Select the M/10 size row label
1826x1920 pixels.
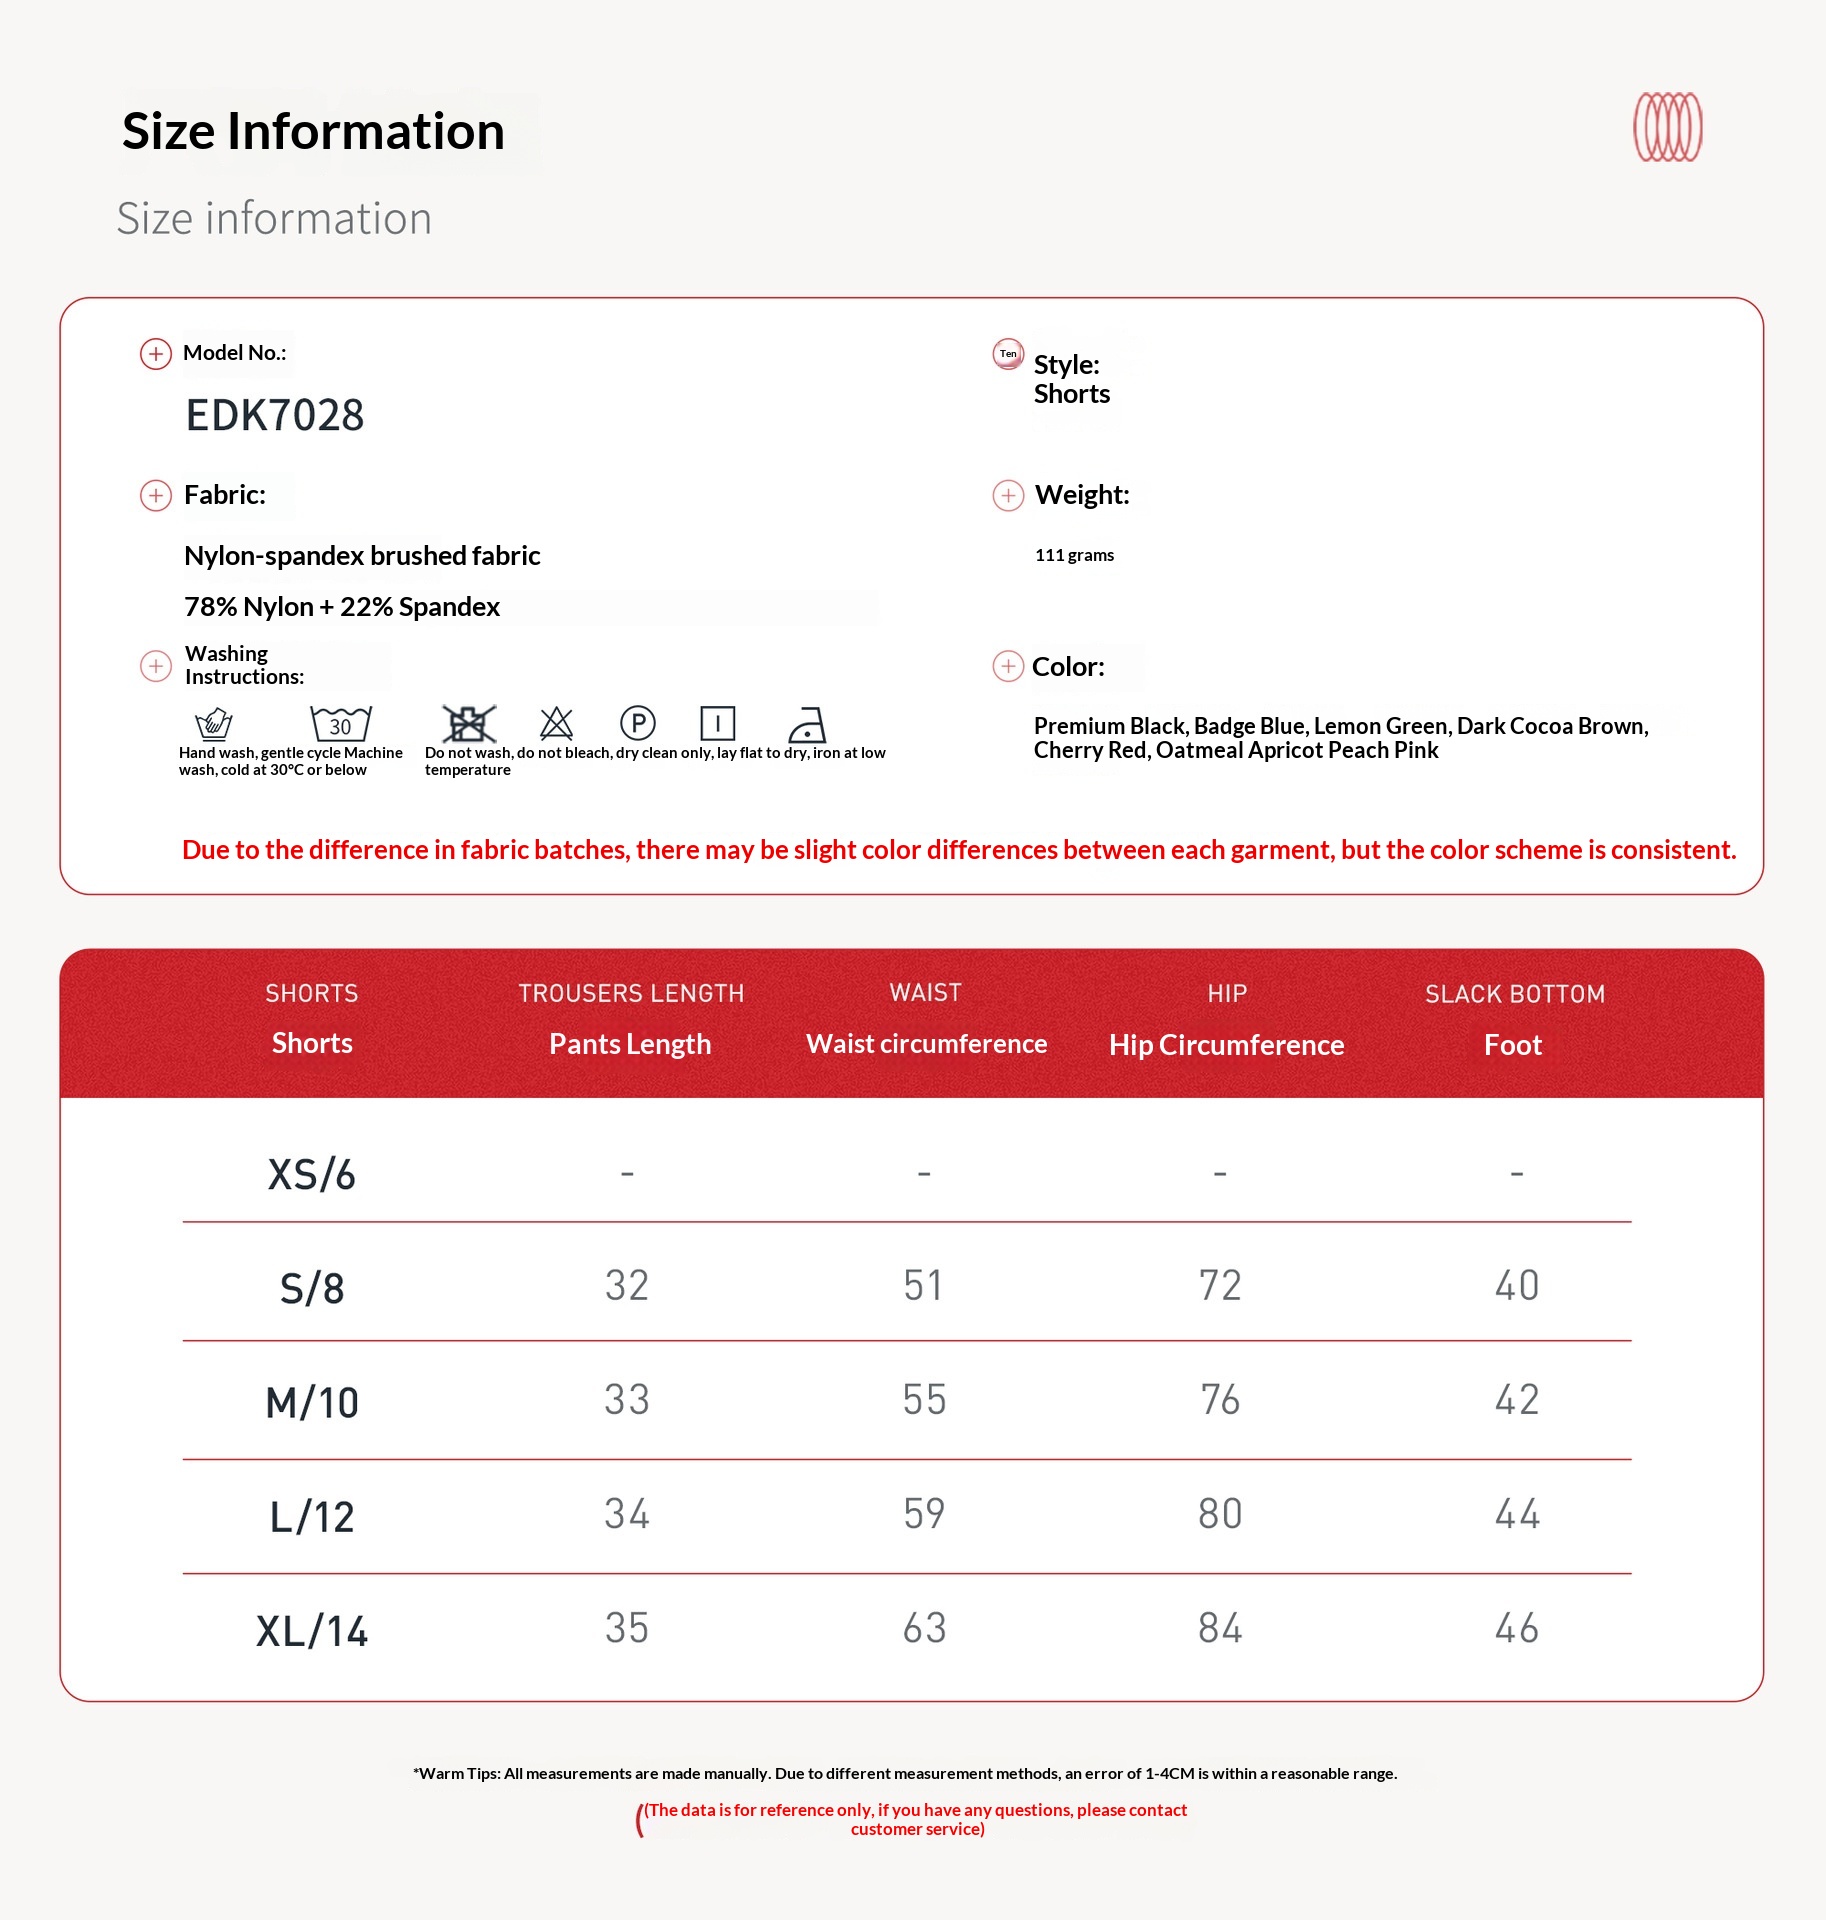click(x=312, y=1402)
